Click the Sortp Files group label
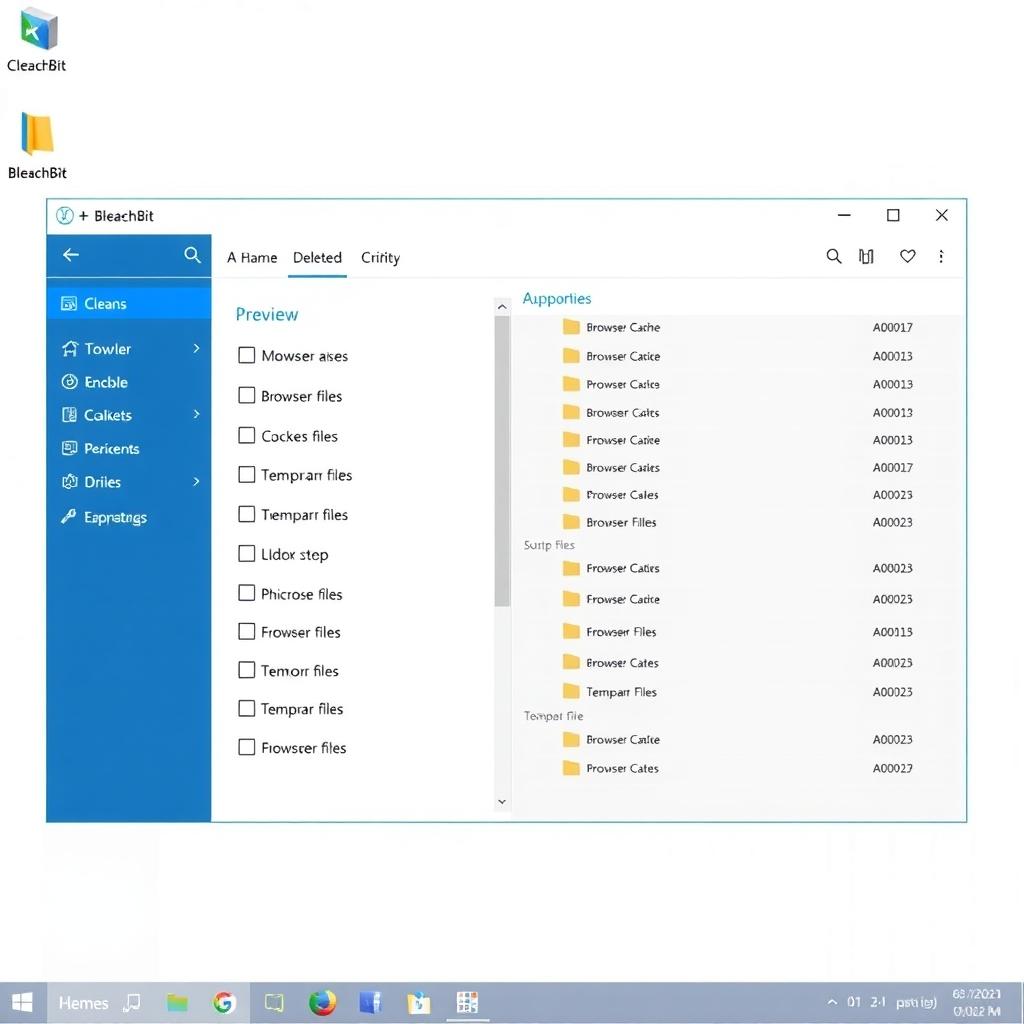The height and width of the screenshot is (1024, 1024). point(549,545)
